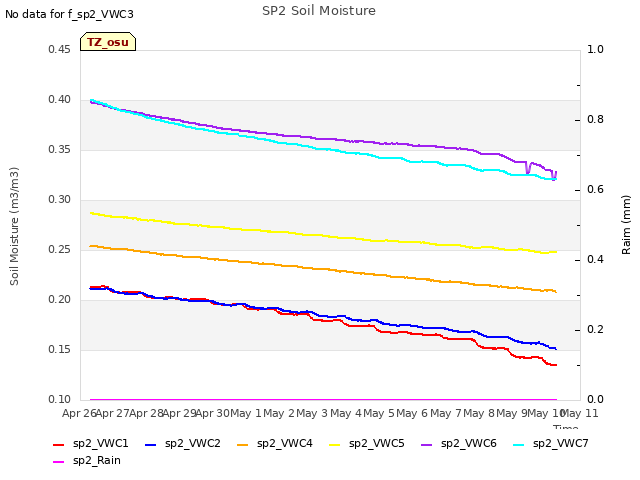Click the 0.15 left axis tick label
640x480 pixels.
(x=59, y=350)
